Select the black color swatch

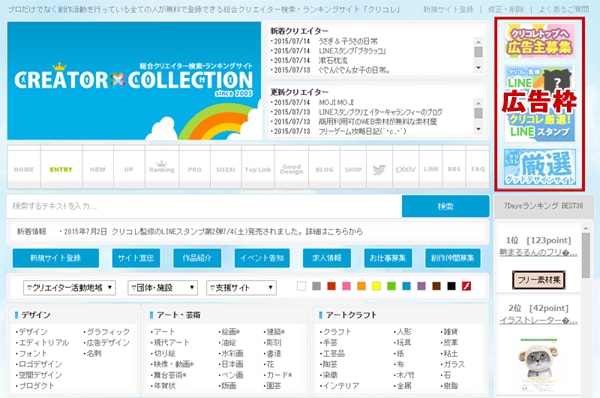(x=451, y=286)
